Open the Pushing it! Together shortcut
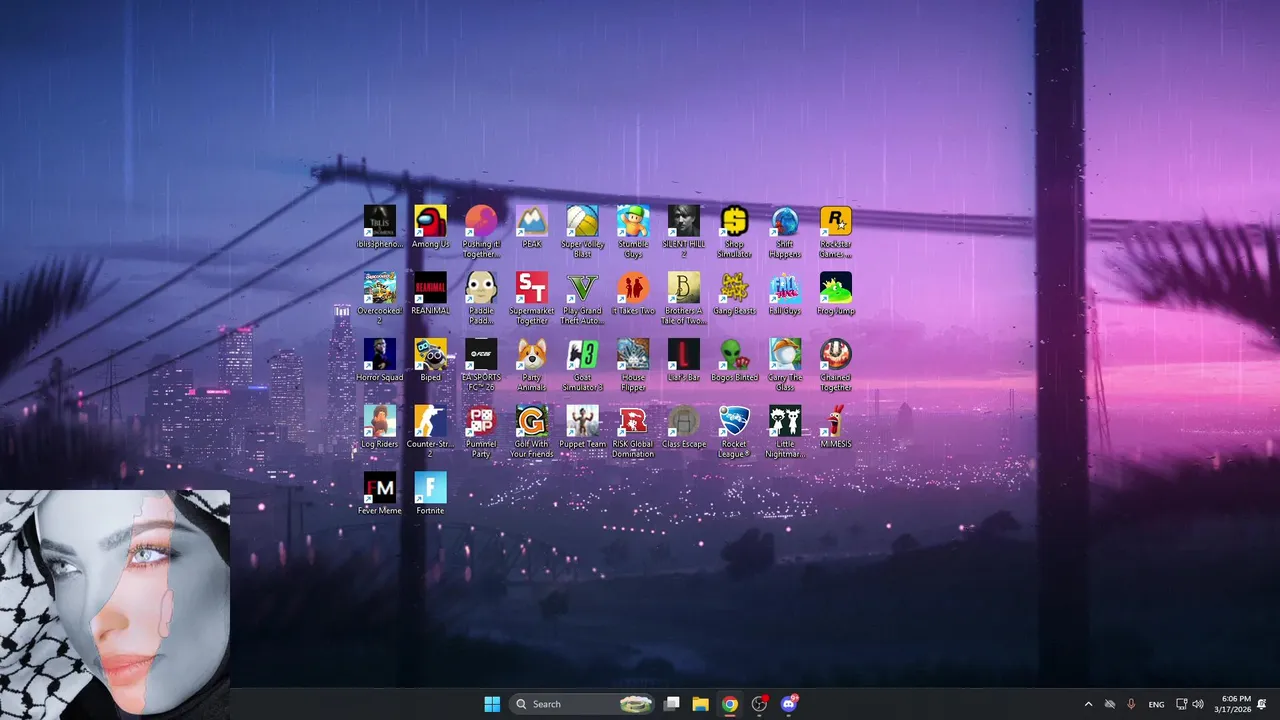This screenshot has width=1280, height=720. pos(481,232)
